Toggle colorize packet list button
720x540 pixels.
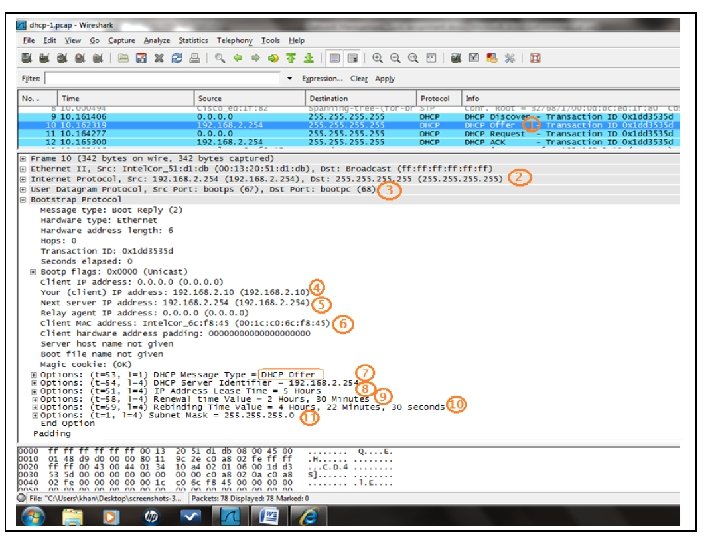pos(335,58)
